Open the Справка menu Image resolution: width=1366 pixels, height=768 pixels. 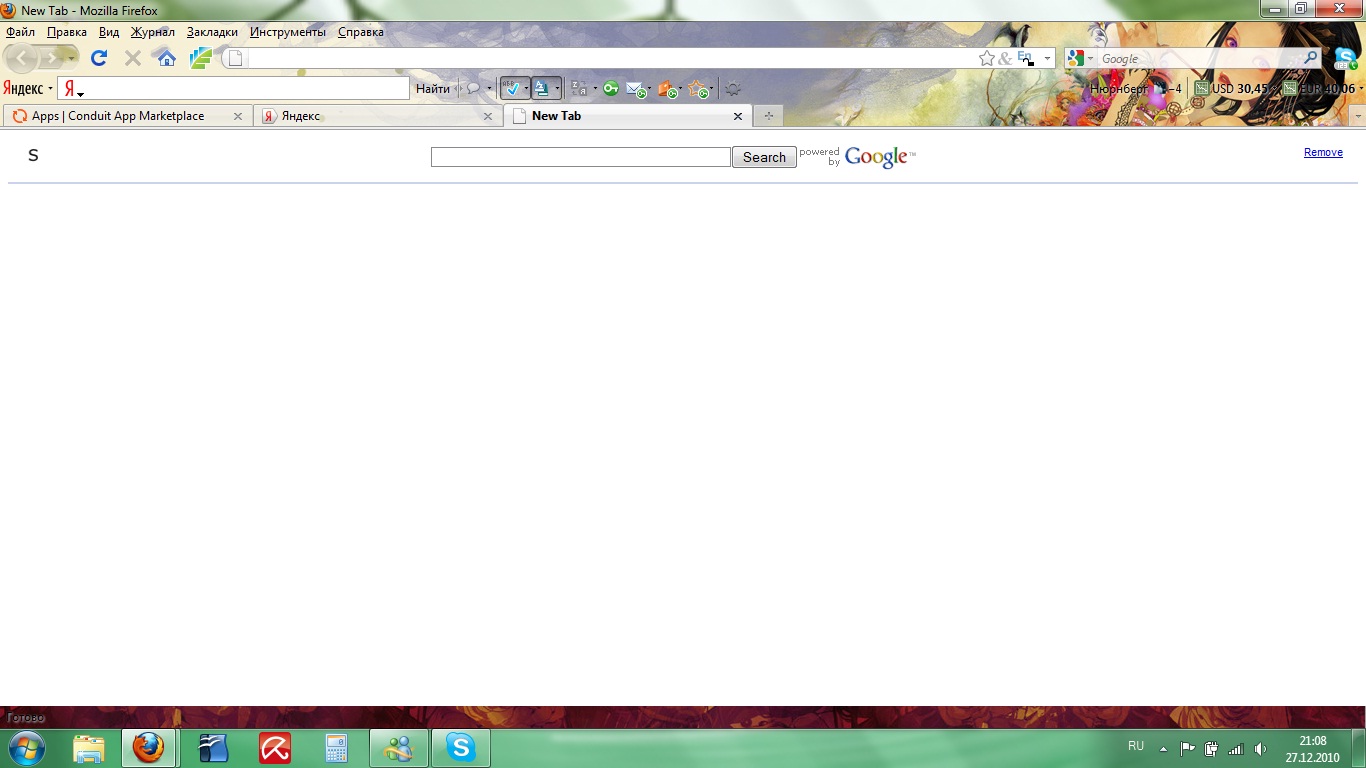[x=361, y=32]
